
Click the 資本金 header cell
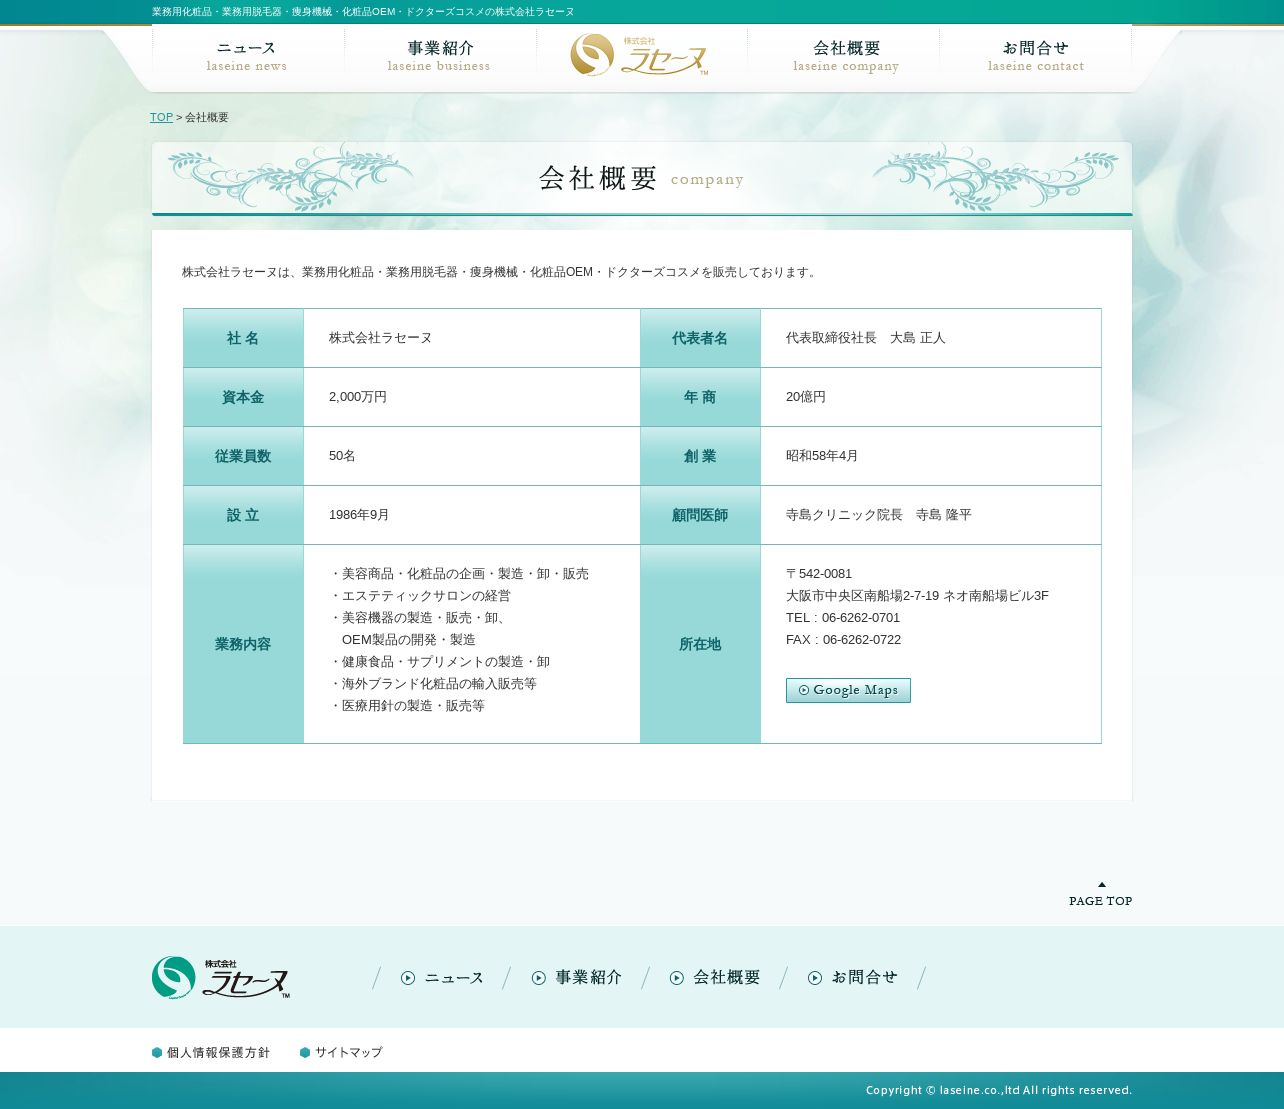pyautogui.click(x=243, y=397)
